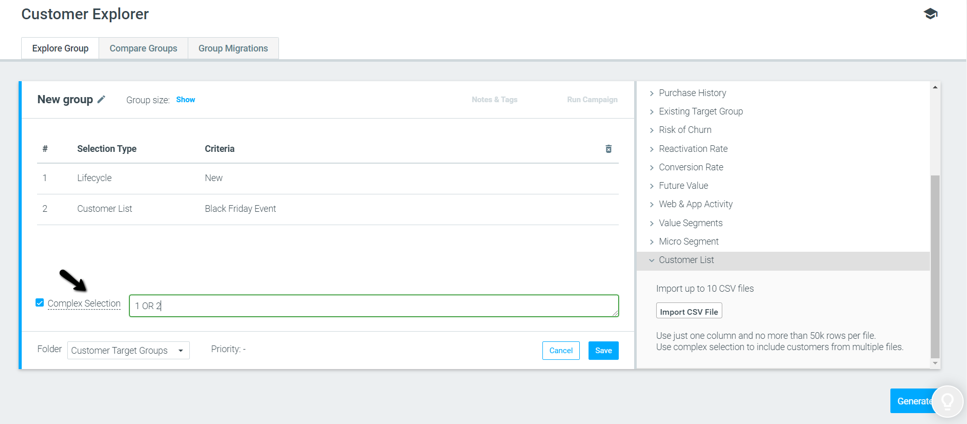This screenshot has width=967, height=424.
Task: Delete all criteria with trash icon
Action: [609, 149]
